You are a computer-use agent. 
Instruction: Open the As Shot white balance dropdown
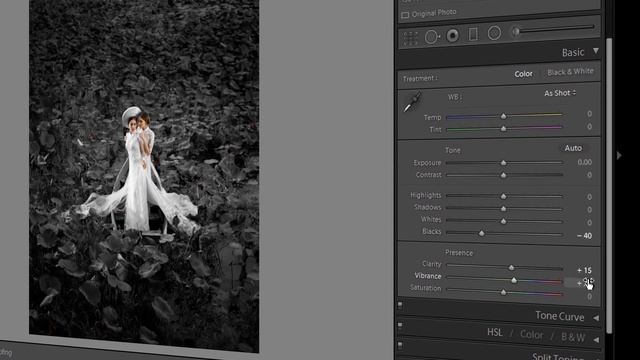[560, 93]
